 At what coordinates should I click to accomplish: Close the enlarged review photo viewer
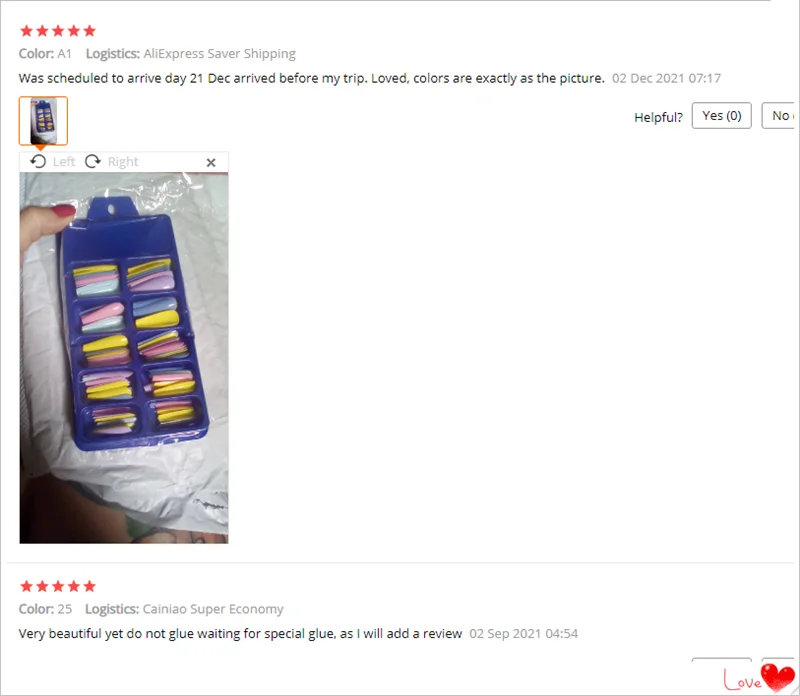(x=211, y=162)
